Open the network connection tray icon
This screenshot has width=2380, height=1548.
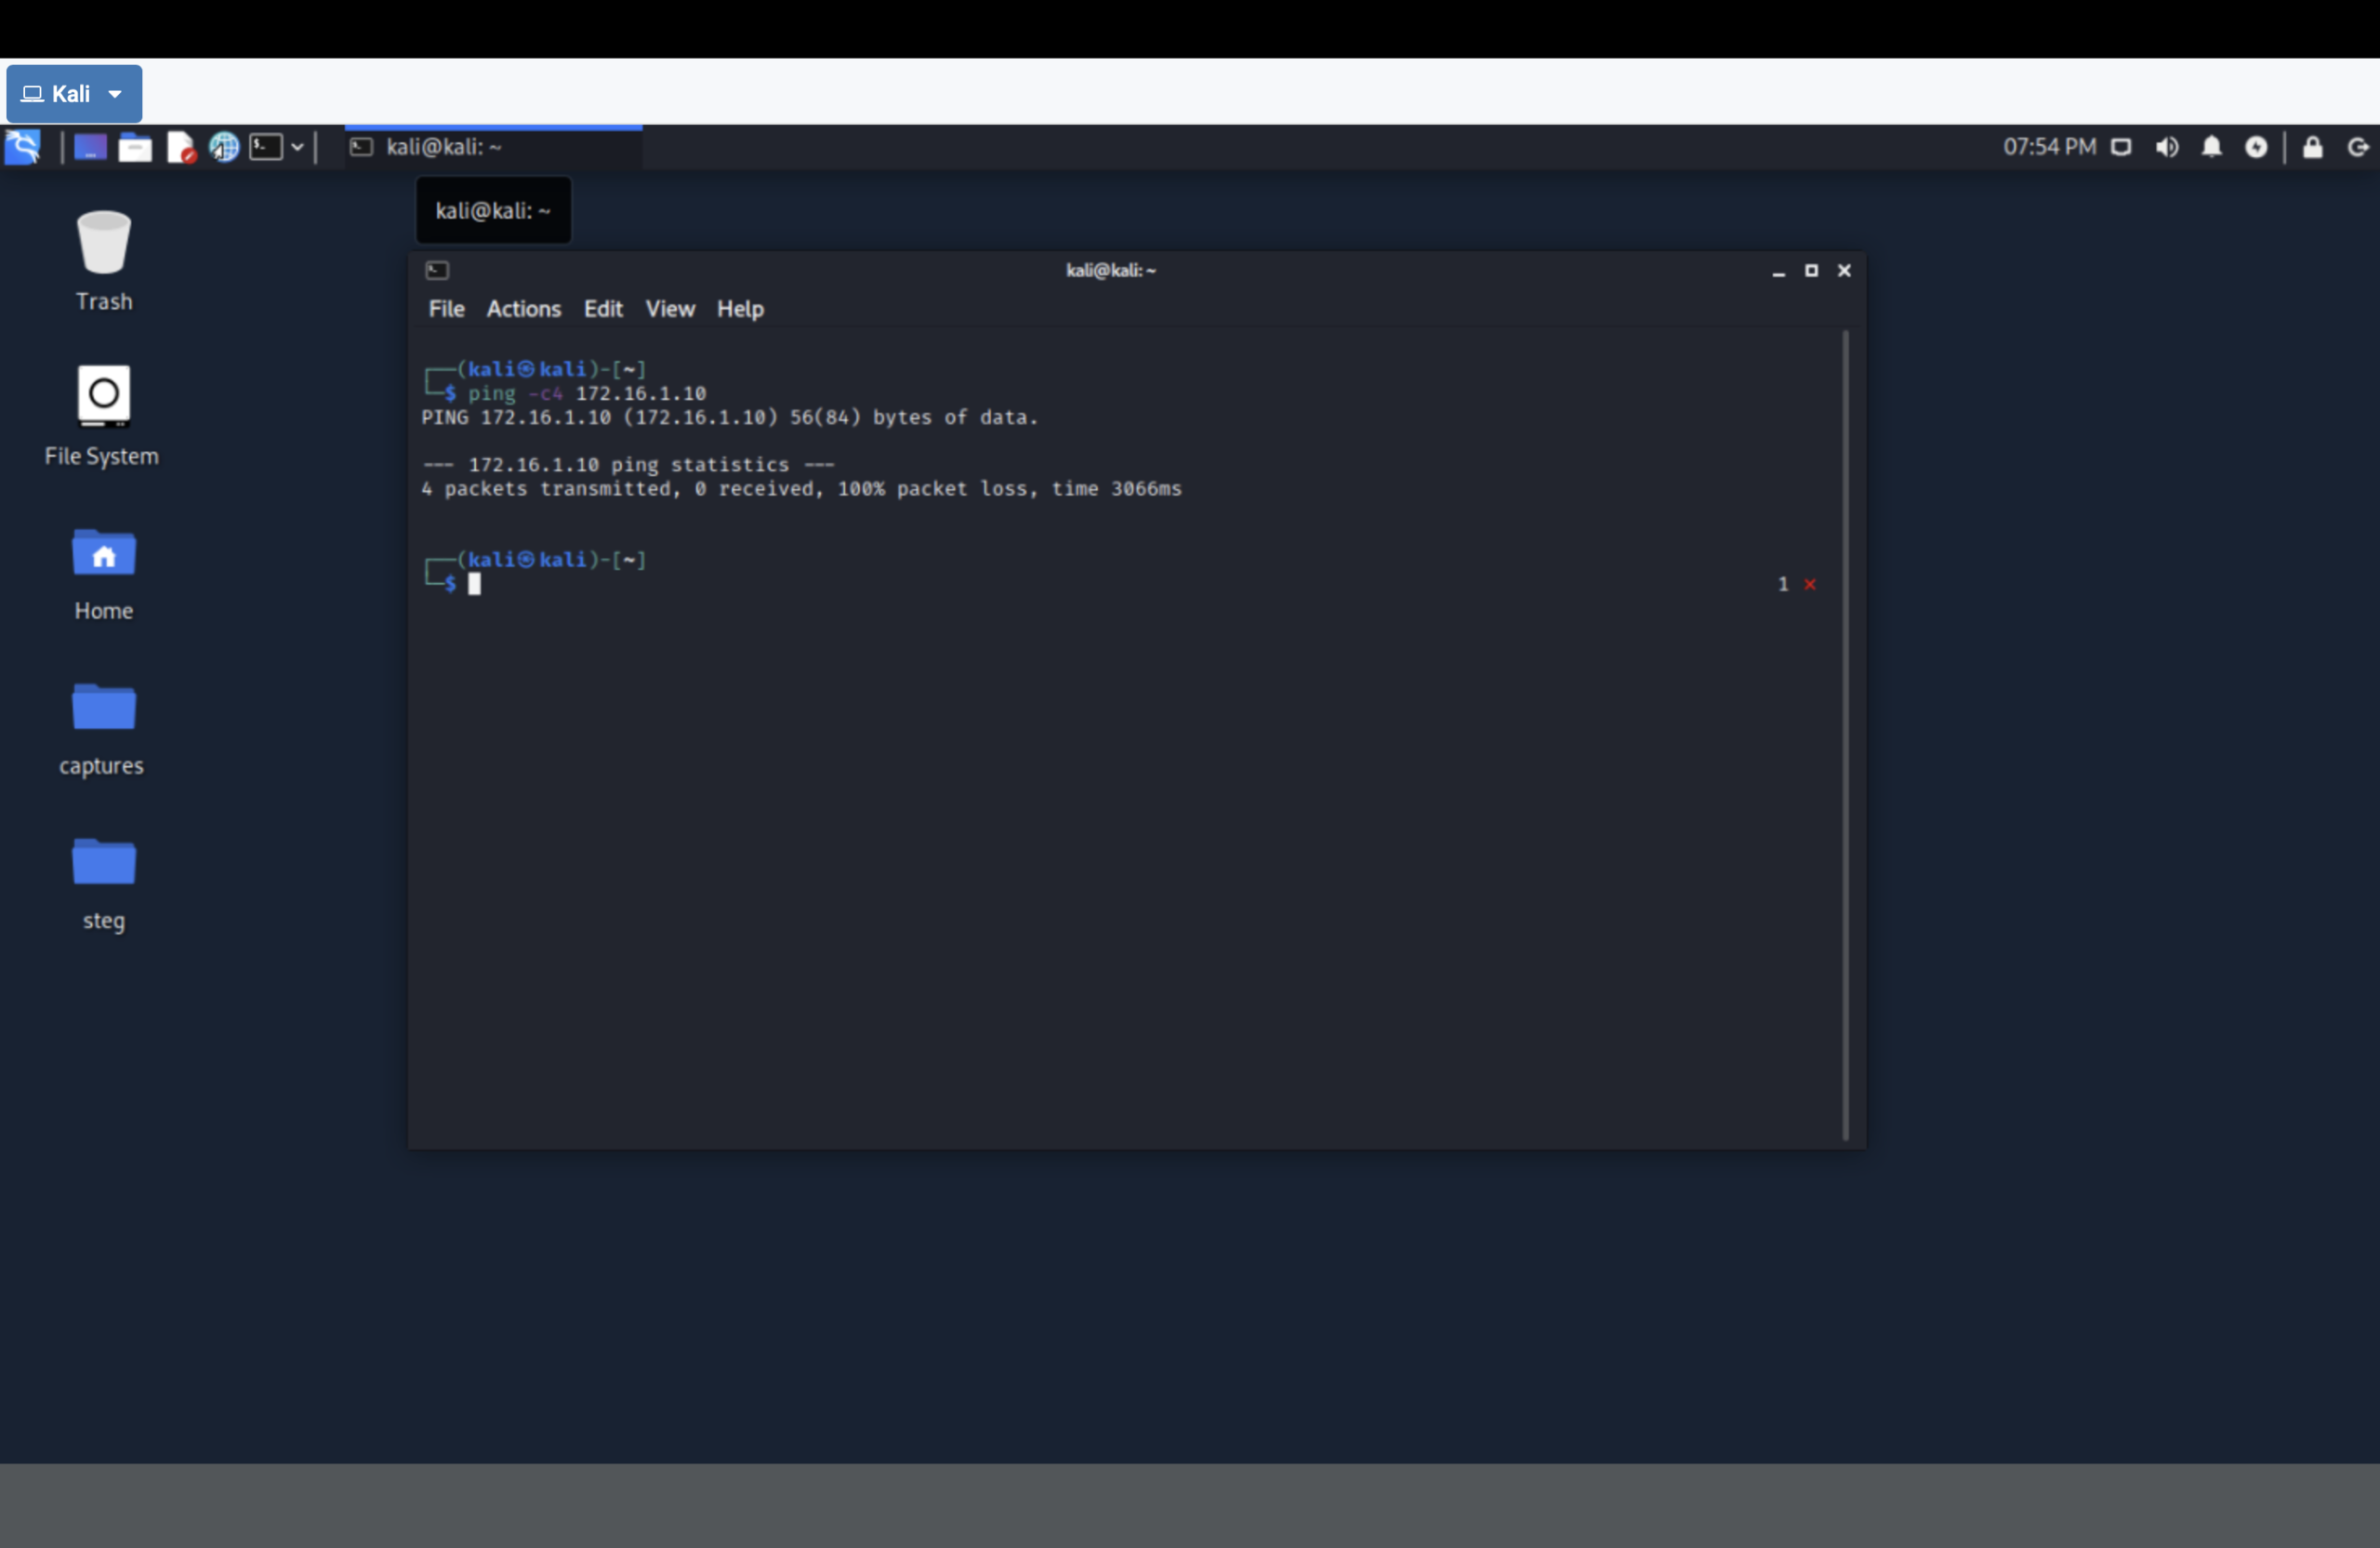click(x=2121, y=148)
